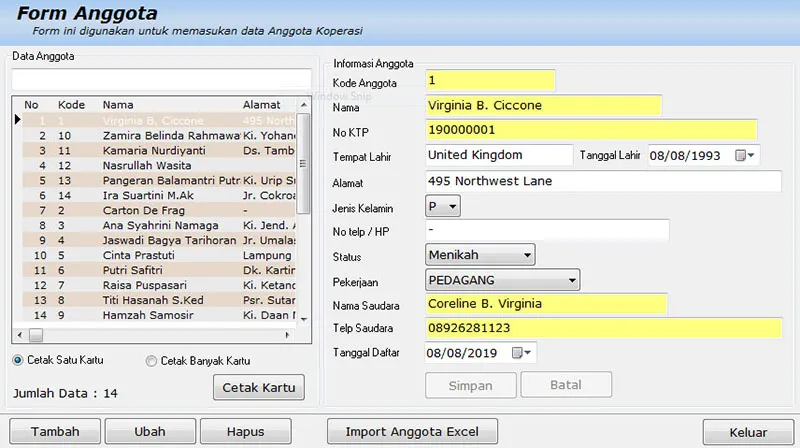
Task: Click the No KTP field
Action: 591,130
